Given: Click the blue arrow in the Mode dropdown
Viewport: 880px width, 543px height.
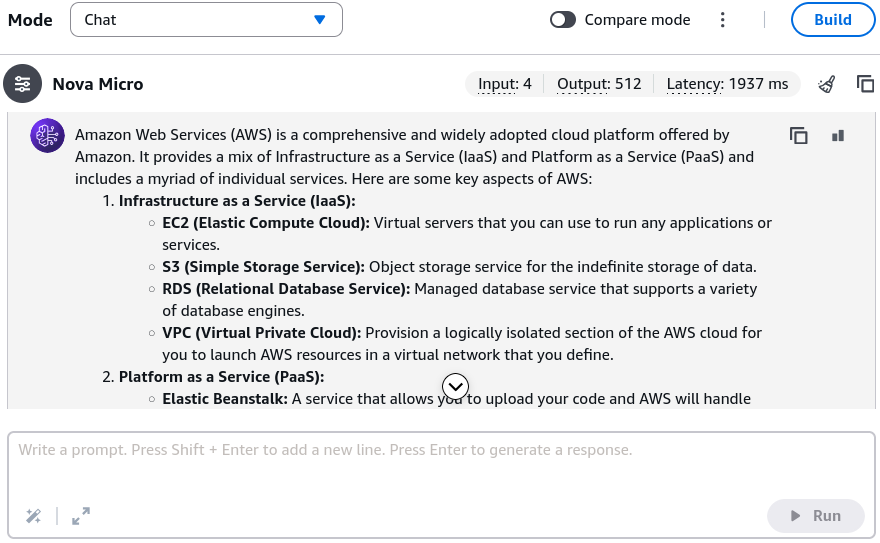Looking at the screenshot, I should coord(319,20).
